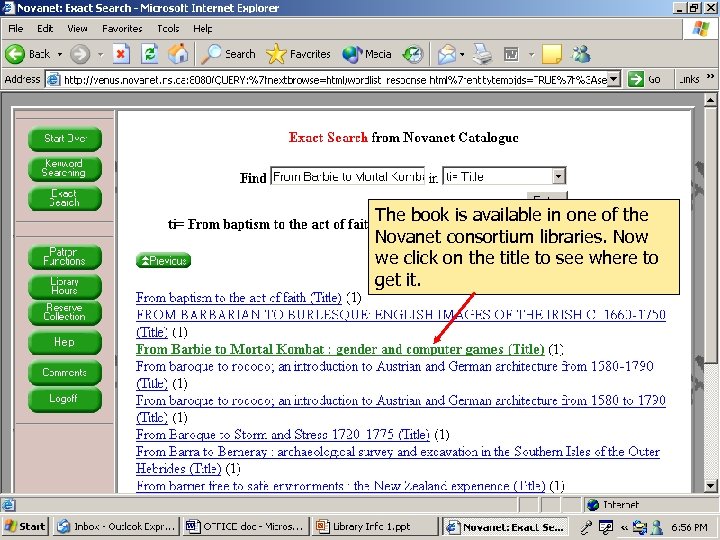The height and width of the screenshot is (540, 720).
Task: Click the system tray clock 6:56 PM
Action: click(x=689, y=527)
